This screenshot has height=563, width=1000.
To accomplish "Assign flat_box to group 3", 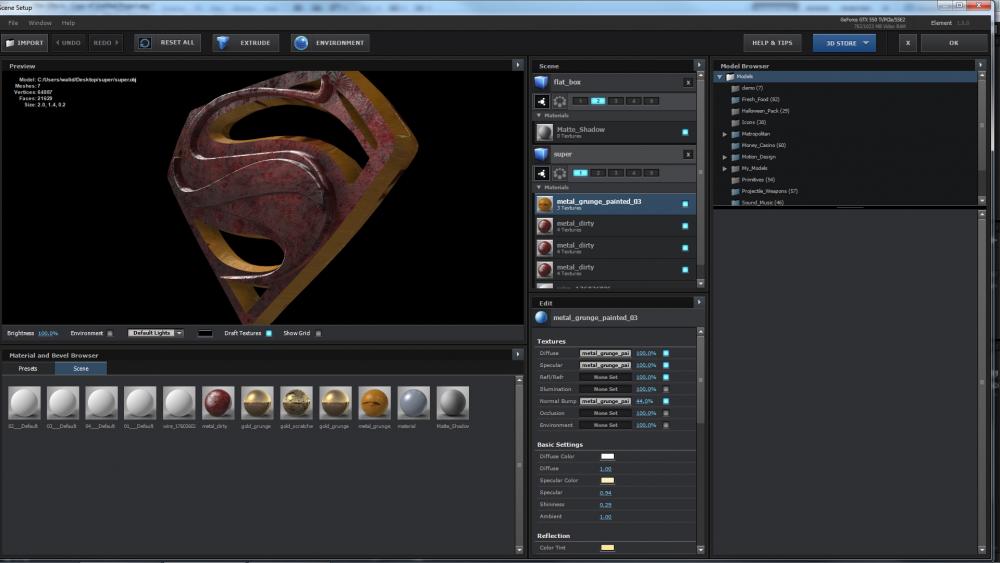I will tap(615, 101).
